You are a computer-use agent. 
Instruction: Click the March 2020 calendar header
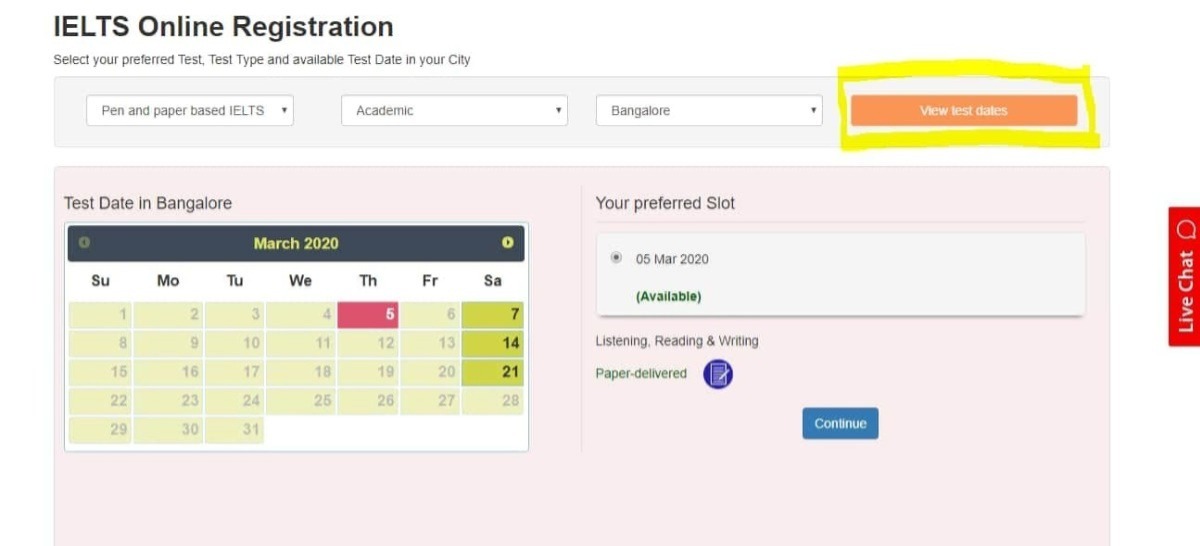tap(296, 243)
